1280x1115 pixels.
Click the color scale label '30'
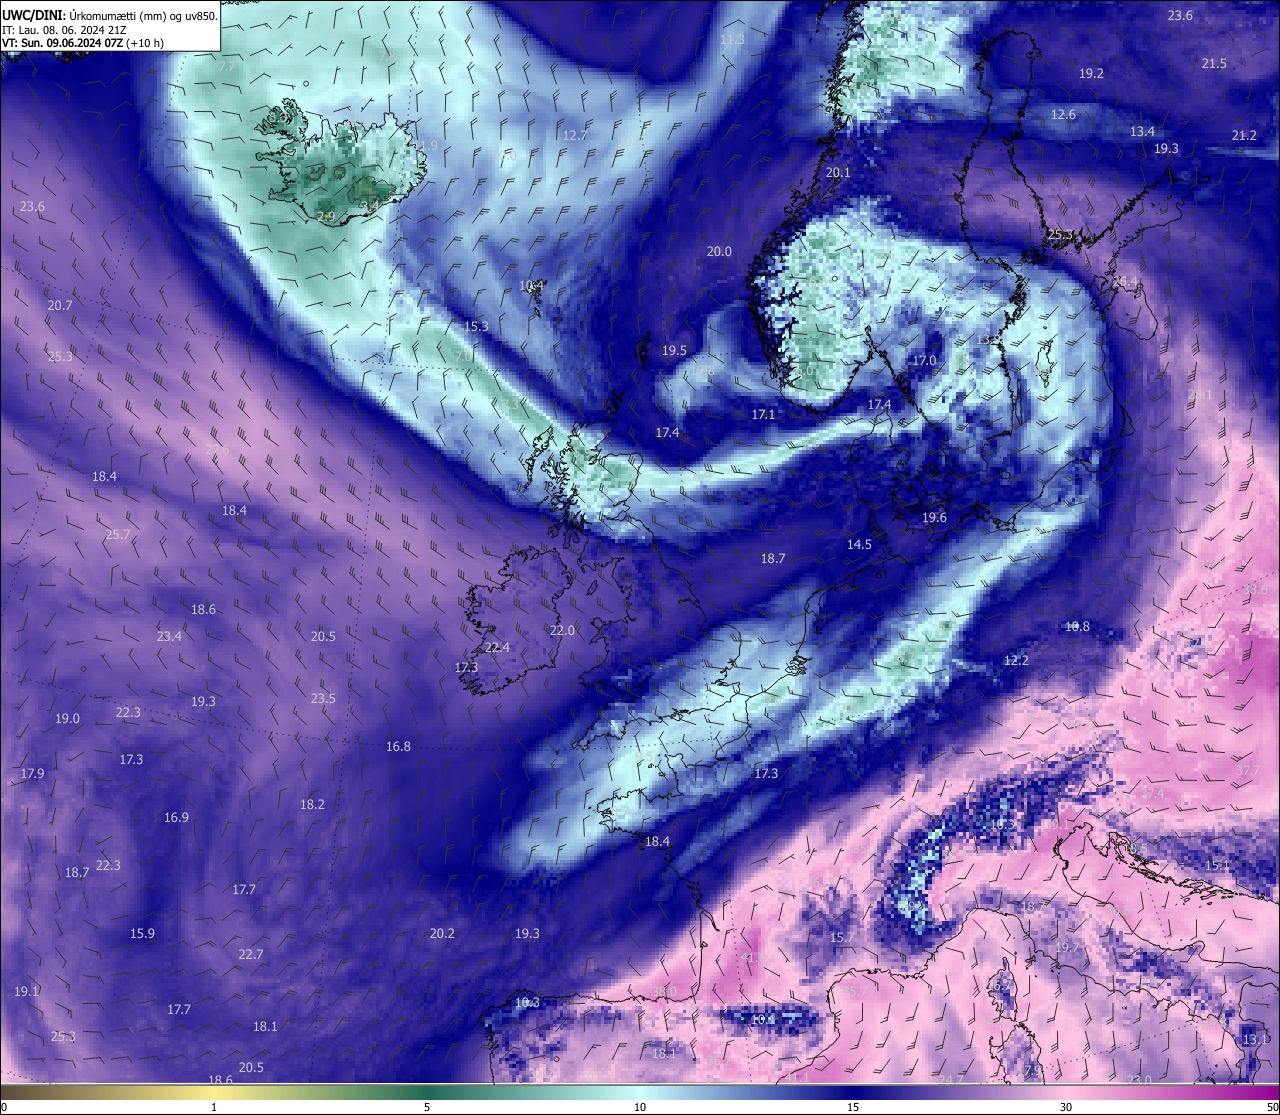coord(1066,1107)
